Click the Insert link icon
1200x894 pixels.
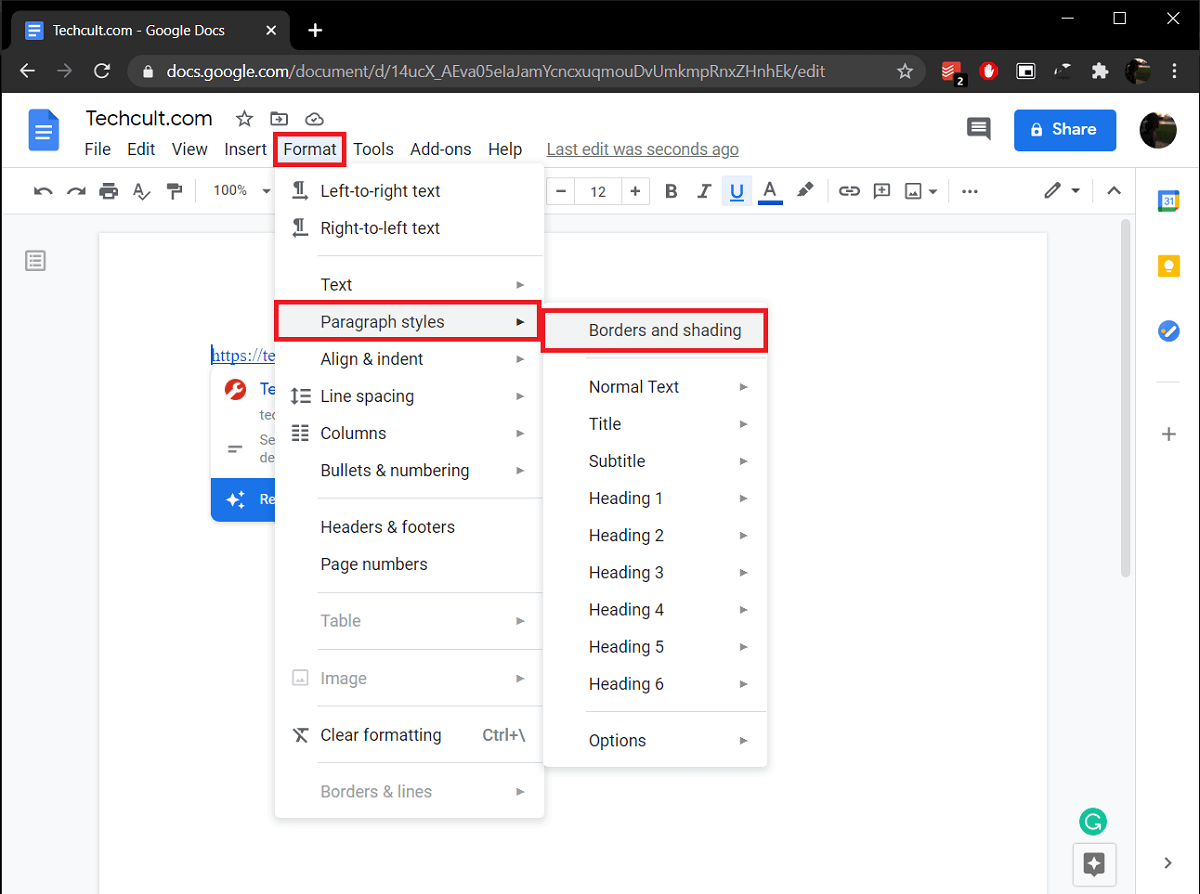(x=849, y=191)
